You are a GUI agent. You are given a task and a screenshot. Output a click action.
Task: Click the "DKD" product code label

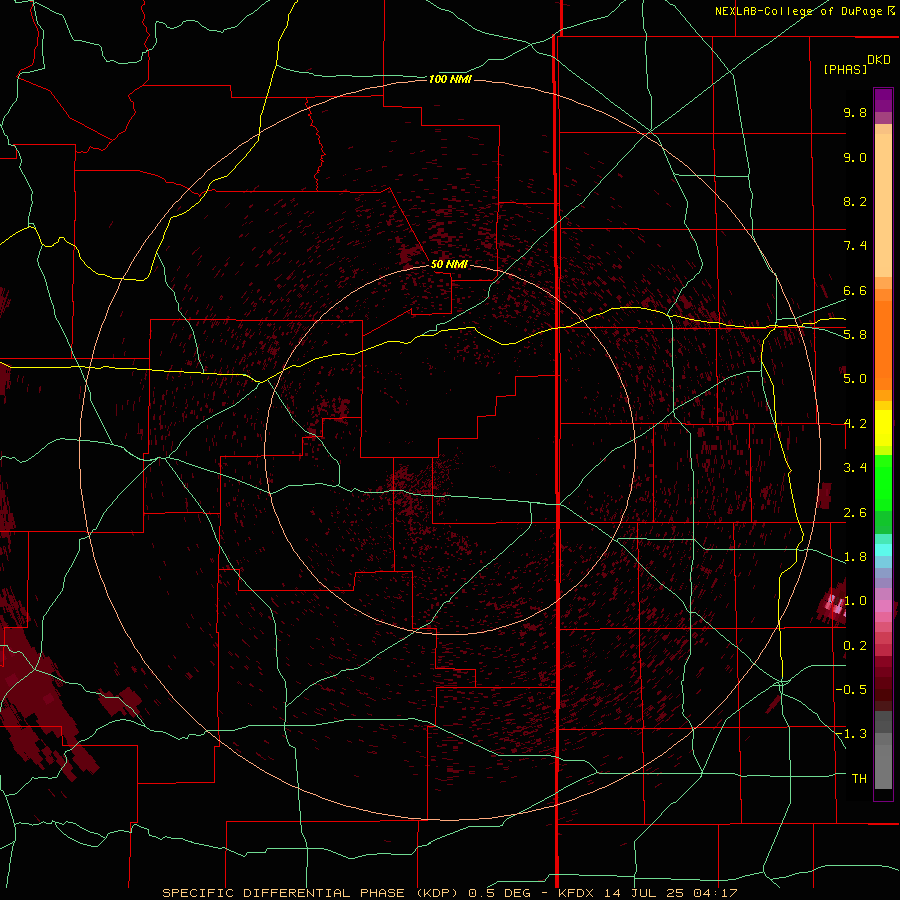point(879,60)
